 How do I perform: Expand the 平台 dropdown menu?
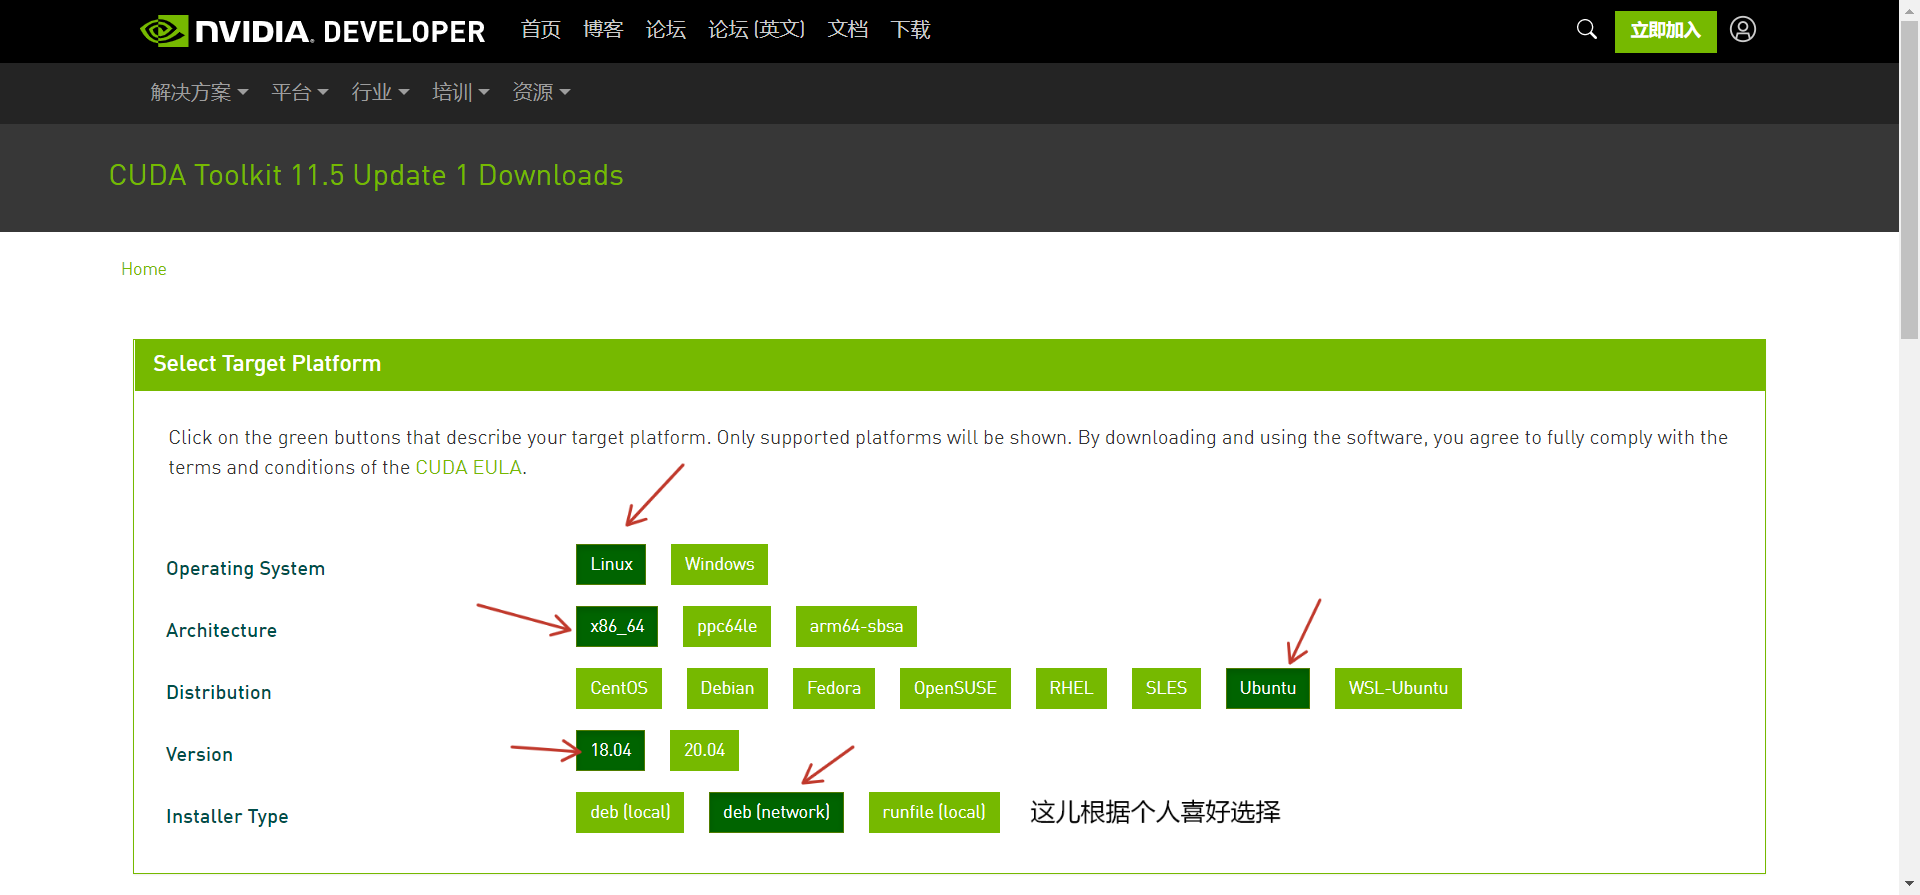click(x=300, y=92)
